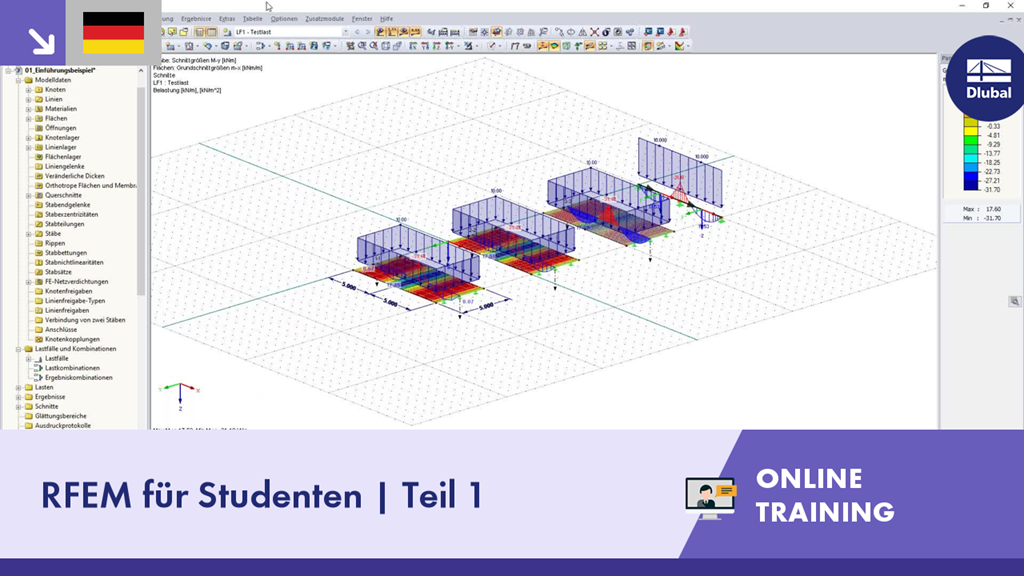Click the warning triangle toolbar icon

click(x=583, y=32)
